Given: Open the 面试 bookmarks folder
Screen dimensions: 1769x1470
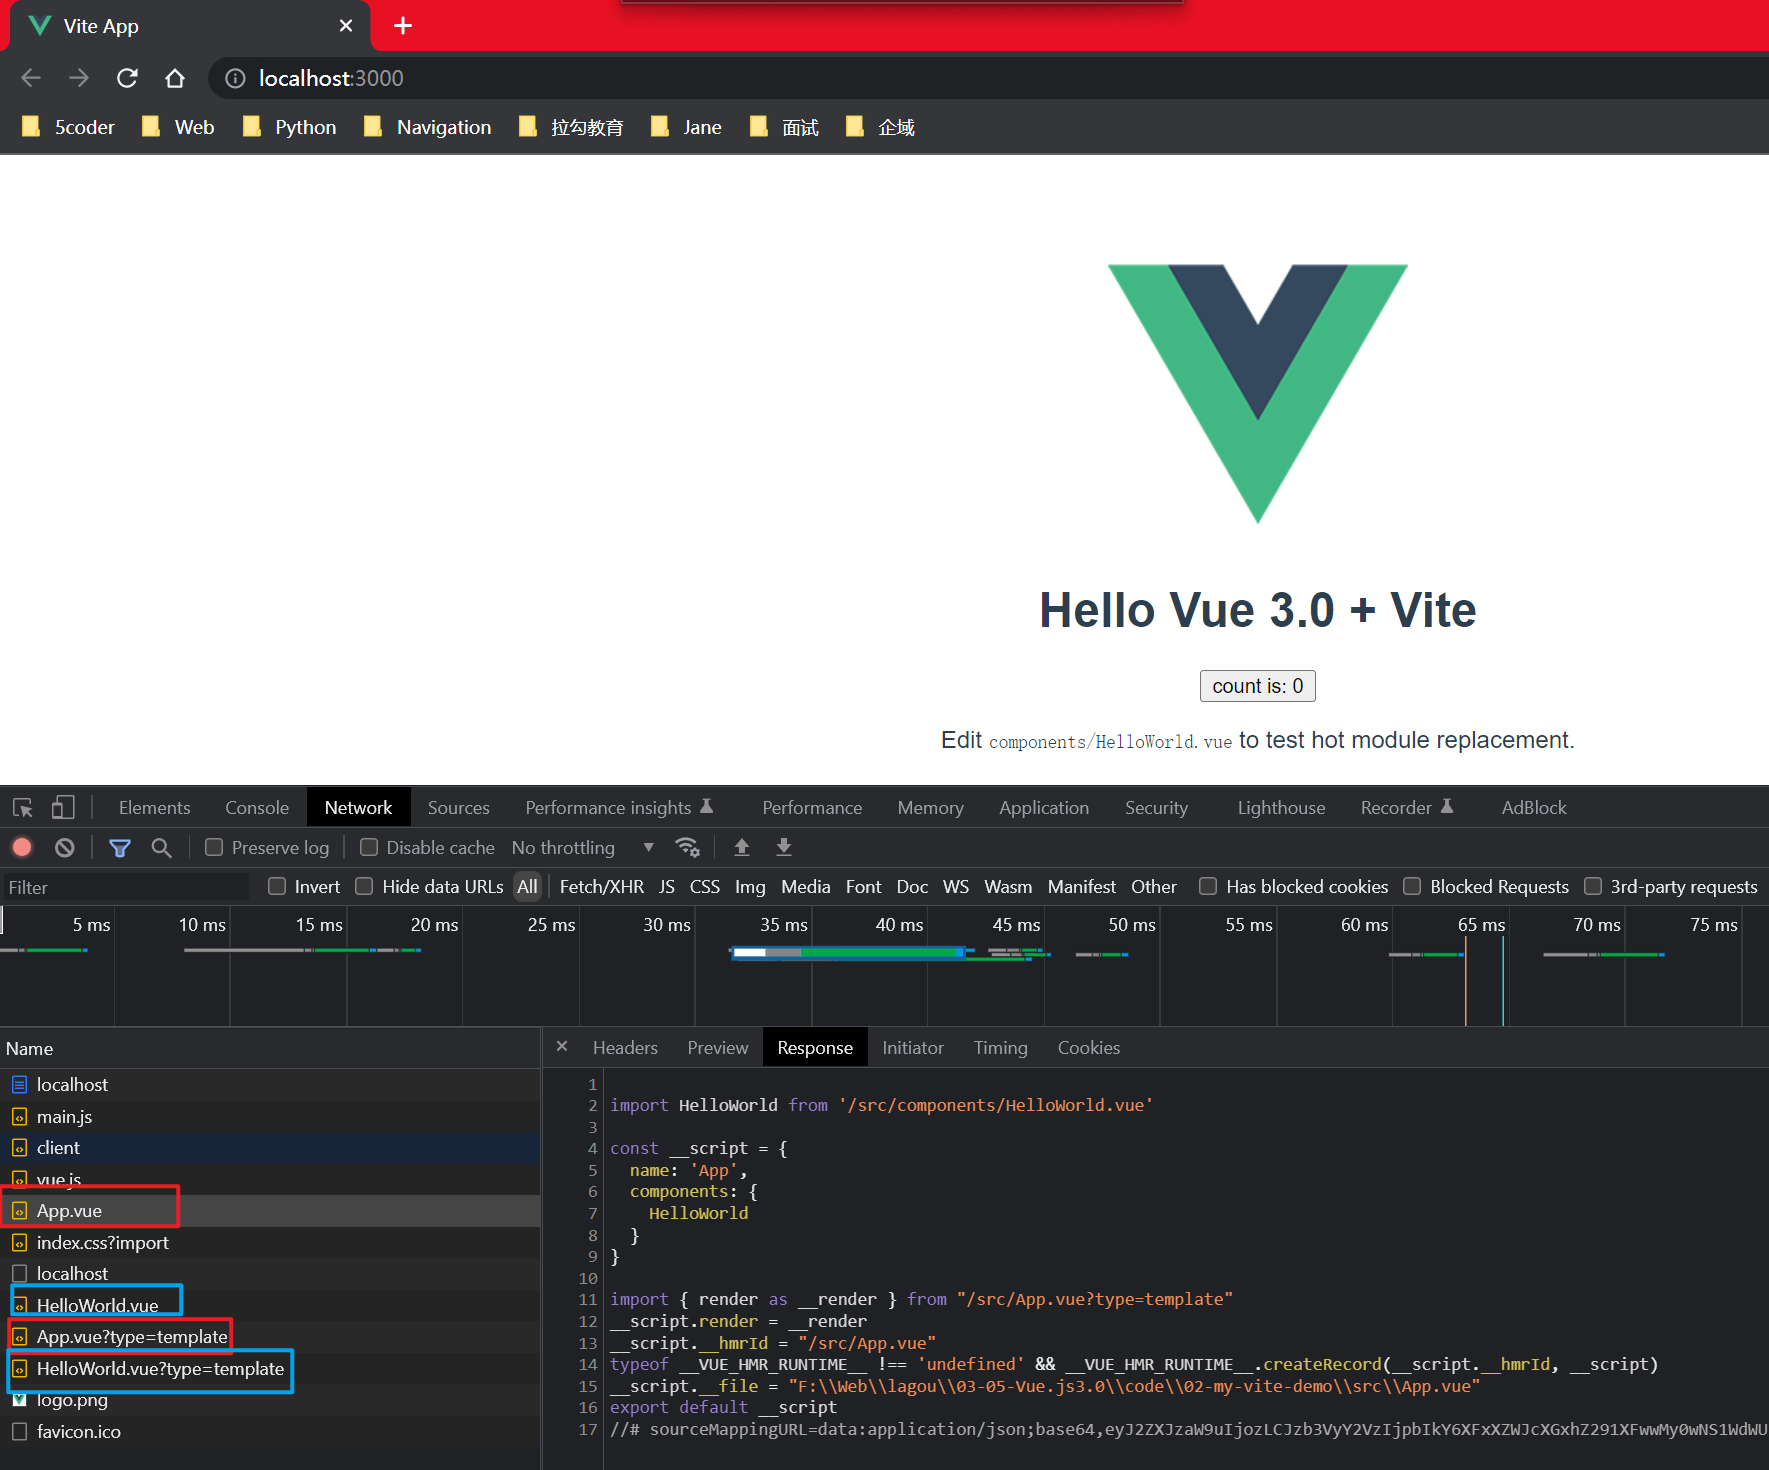Looking at the screenshot, I should 785,127.
